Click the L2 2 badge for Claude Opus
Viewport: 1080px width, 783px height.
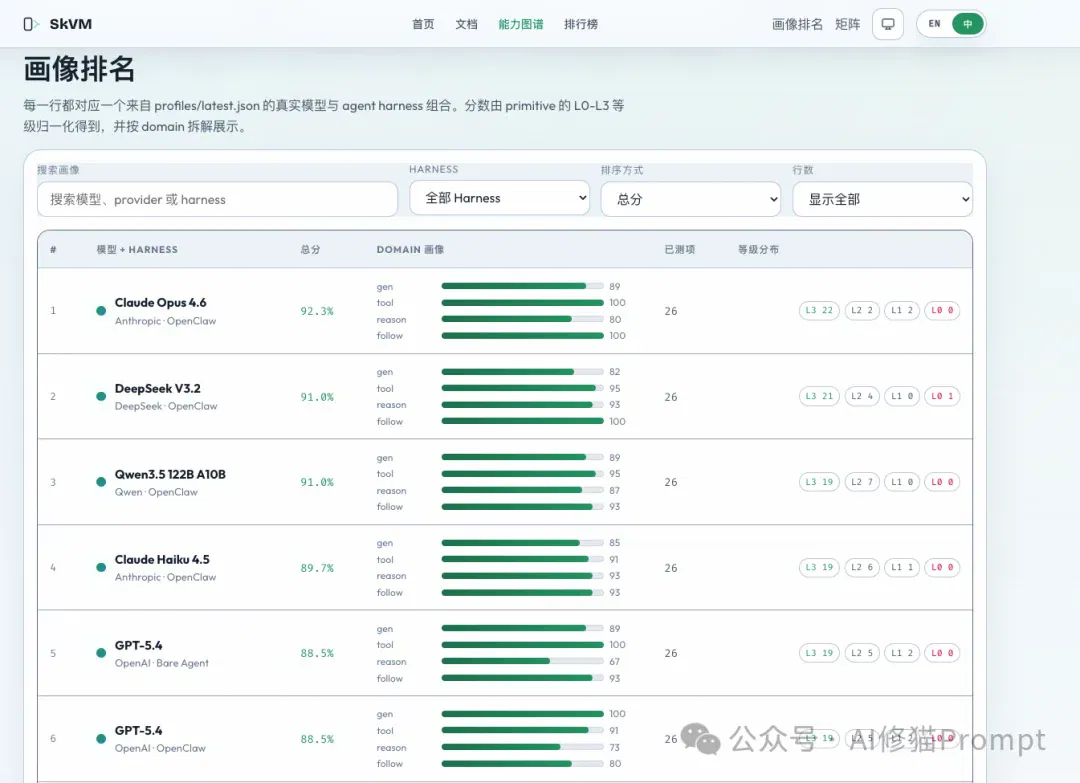862,311
